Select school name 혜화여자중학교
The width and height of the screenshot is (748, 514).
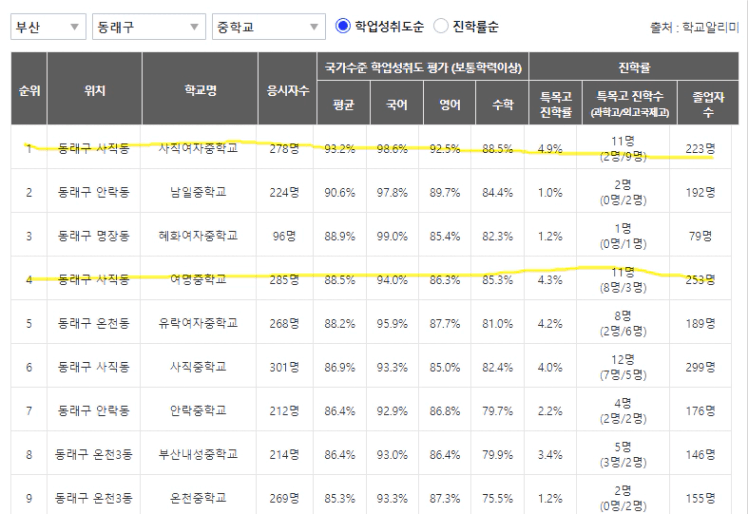coord(198,236)
